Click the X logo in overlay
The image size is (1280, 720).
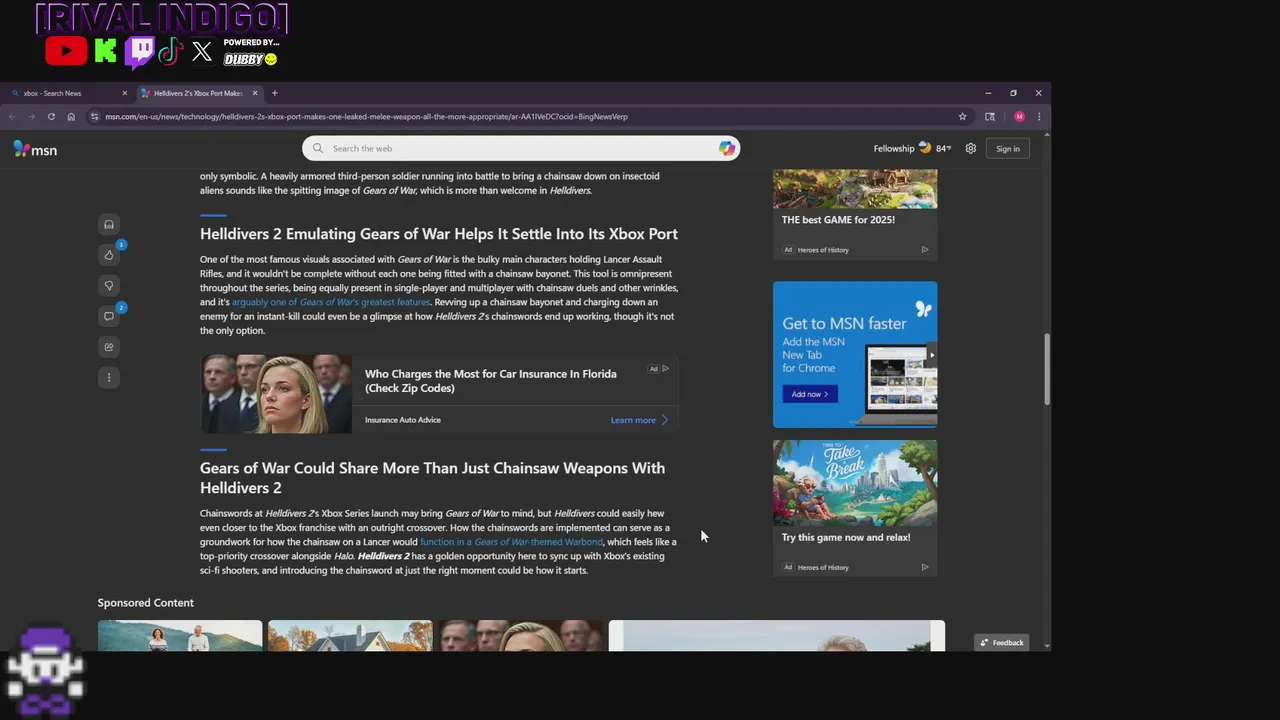pos(202,51)
